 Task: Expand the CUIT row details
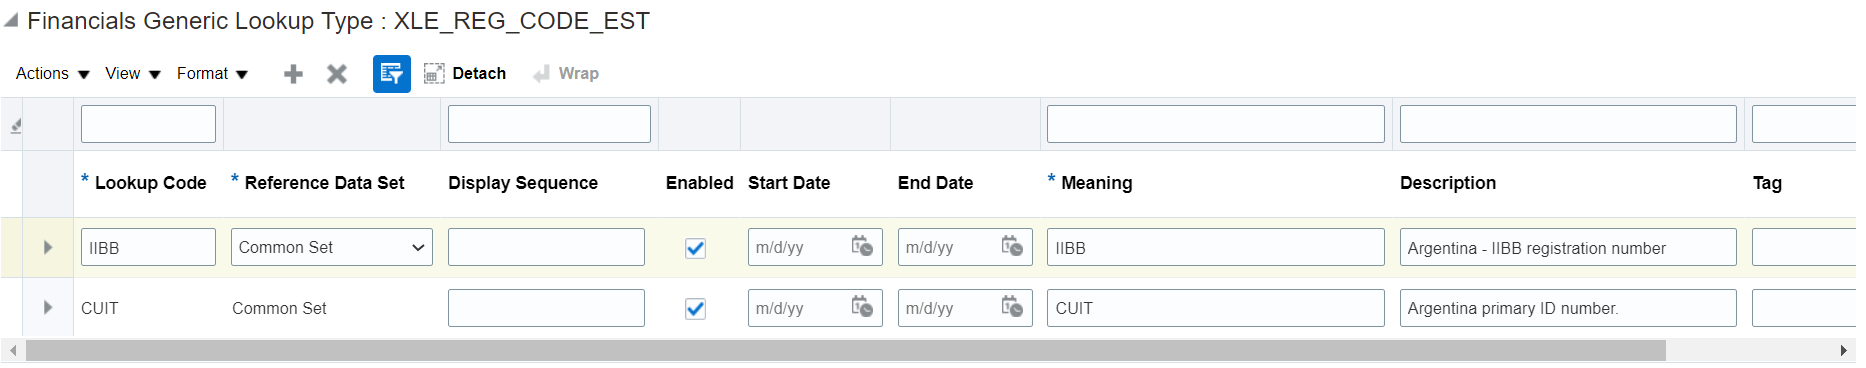pyautogui.click(x=47, y=308)
